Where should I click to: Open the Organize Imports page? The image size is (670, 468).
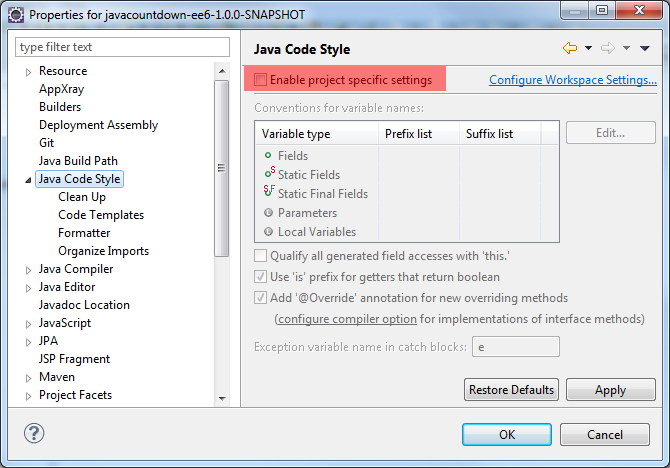(103, 250)
